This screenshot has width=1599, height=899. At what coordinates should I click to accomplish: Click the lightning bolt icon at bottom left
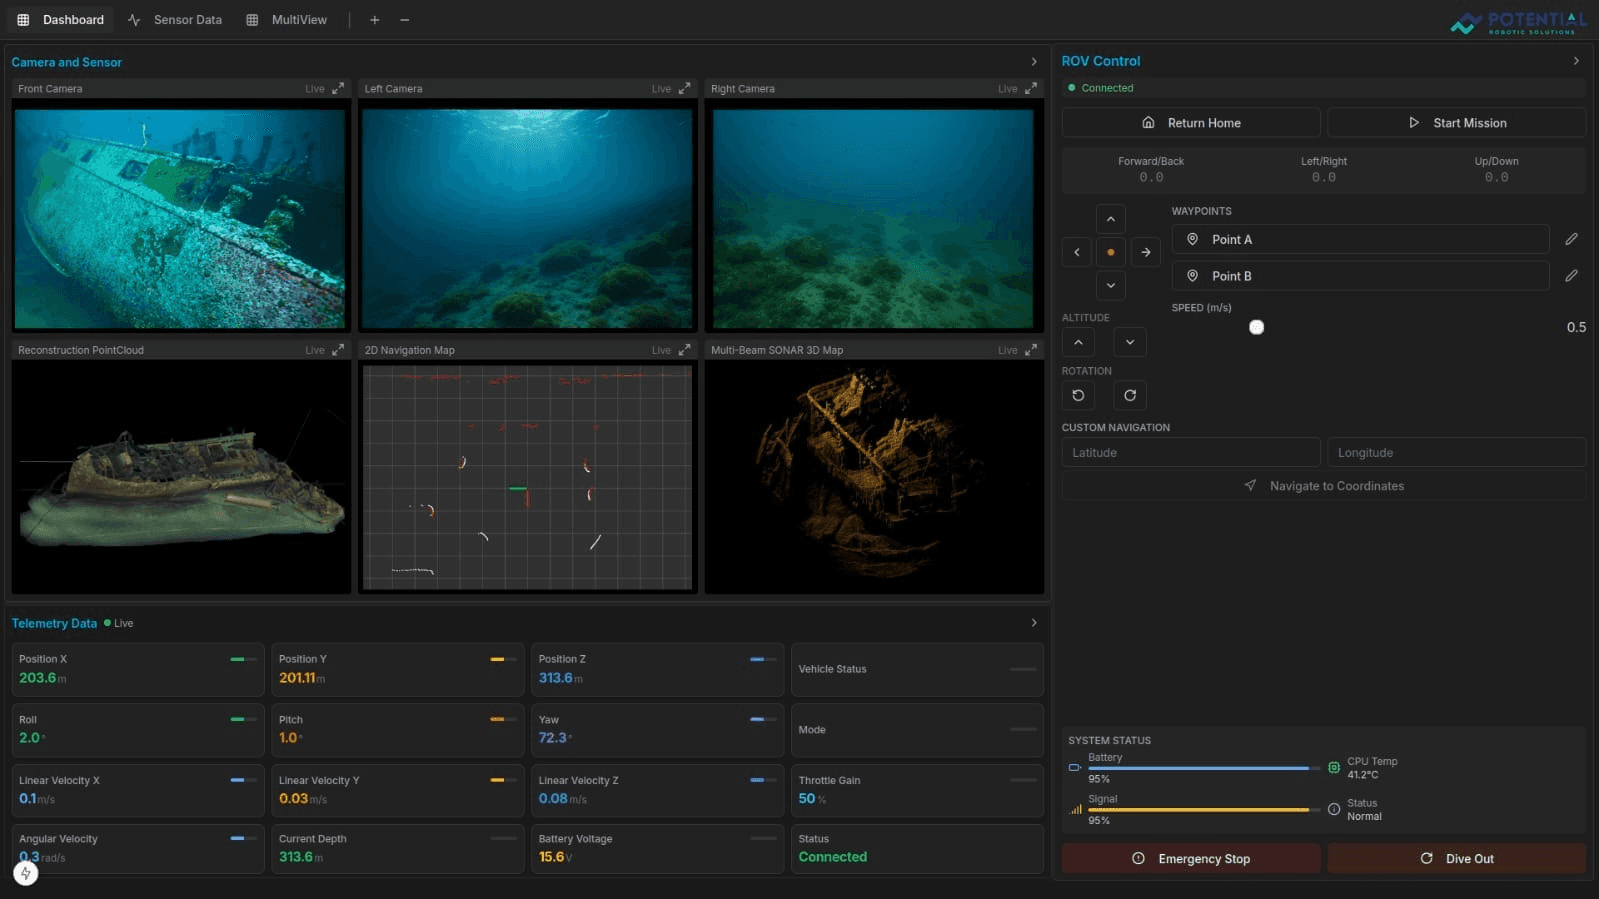click(26, 873)
